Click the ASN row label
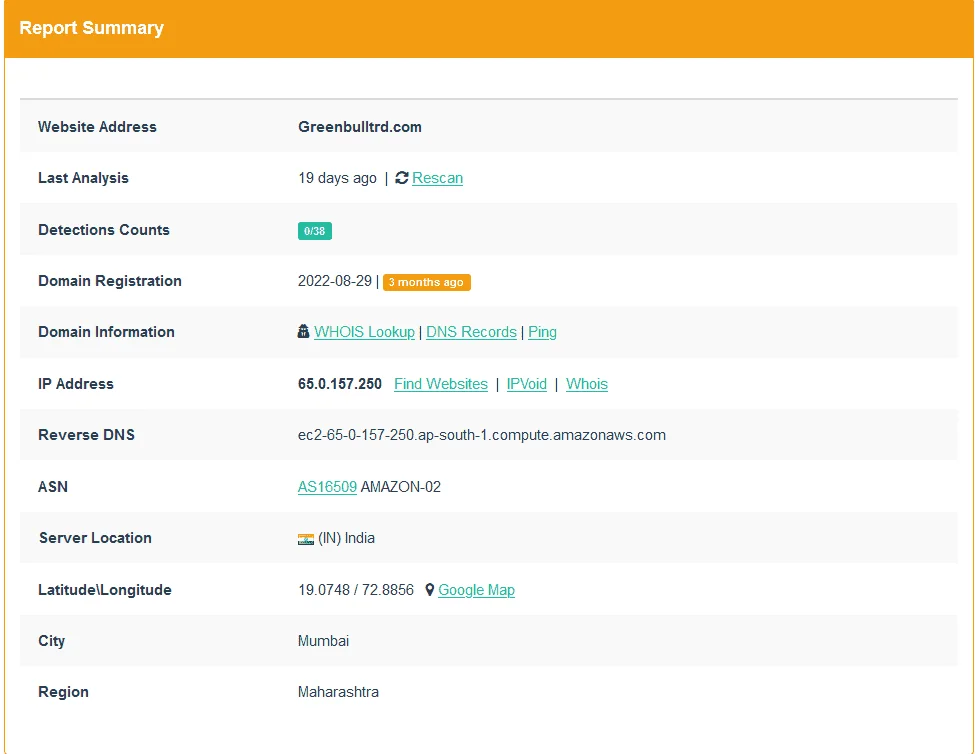 pyautogui.click(x=53, y=487)
